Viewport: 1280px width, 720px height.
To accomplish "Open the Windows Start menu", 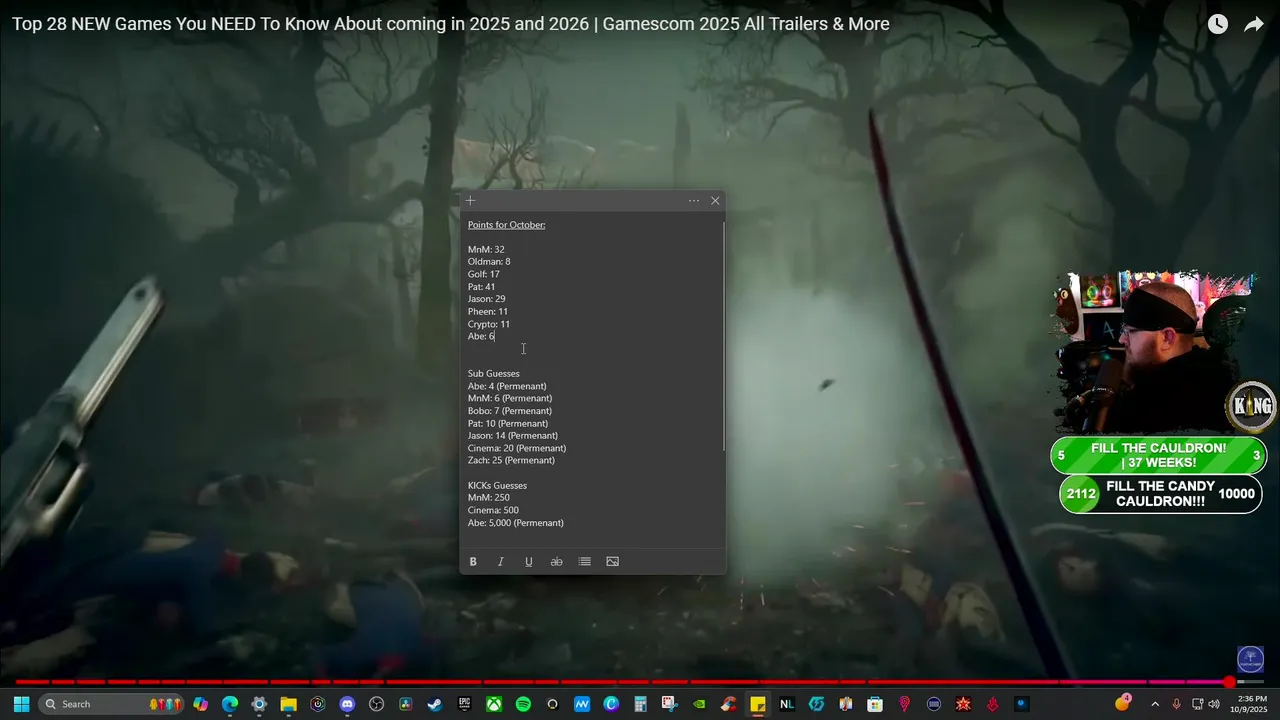I will pos(21,704).
